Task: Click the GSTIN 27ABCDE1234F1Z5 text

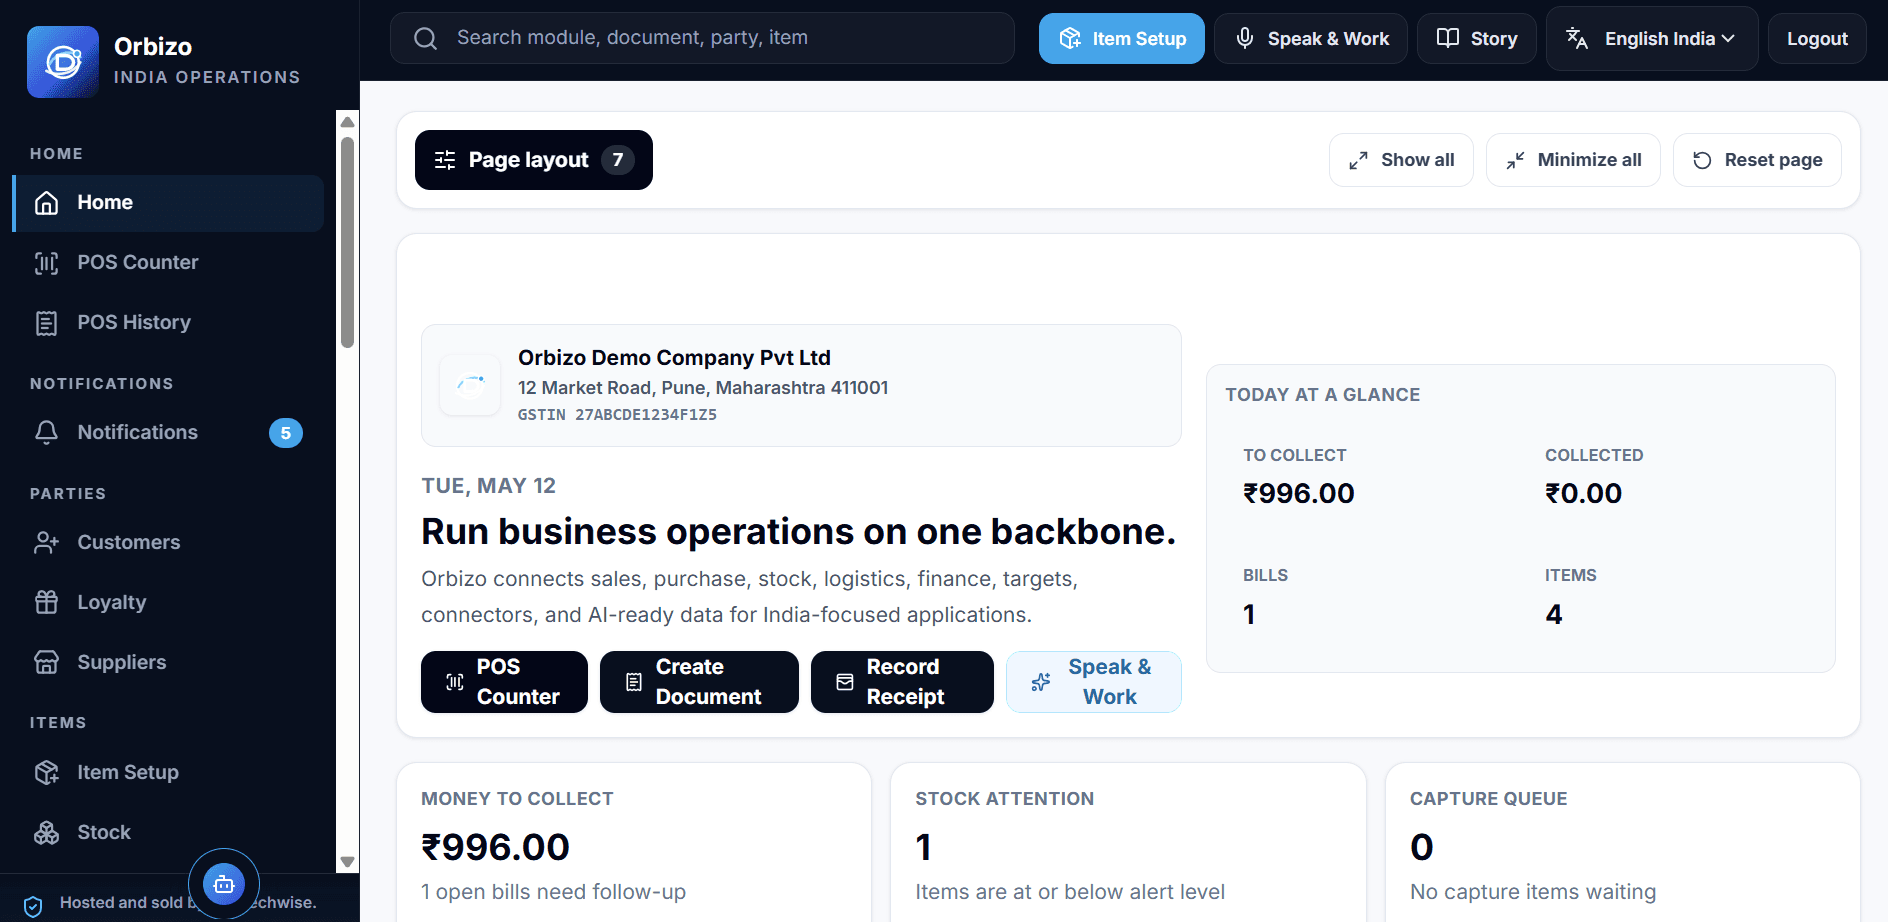Action: (617, 415)
